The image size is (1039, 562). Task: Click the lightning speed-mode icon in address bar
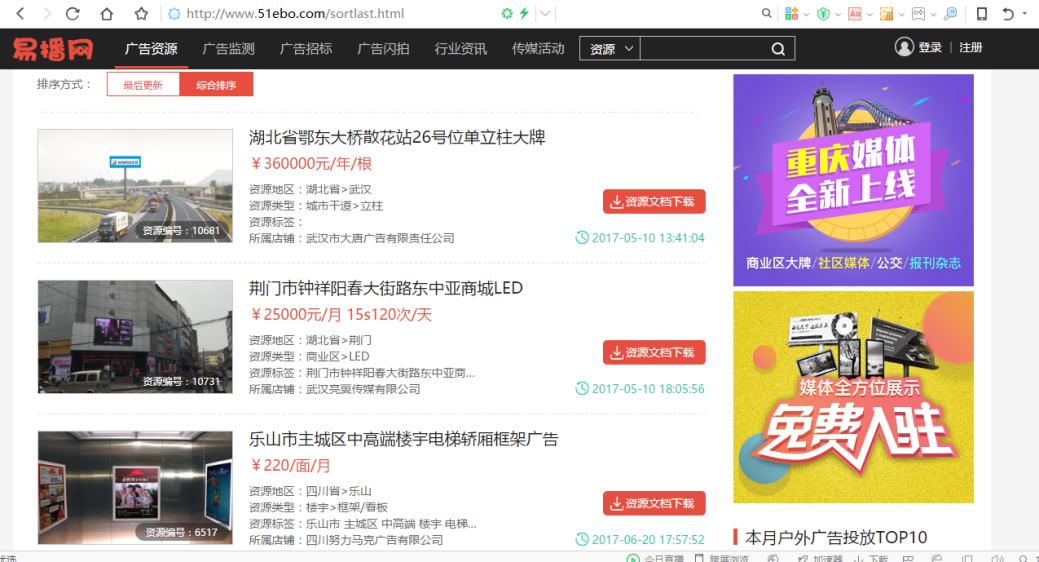(525, 14)
